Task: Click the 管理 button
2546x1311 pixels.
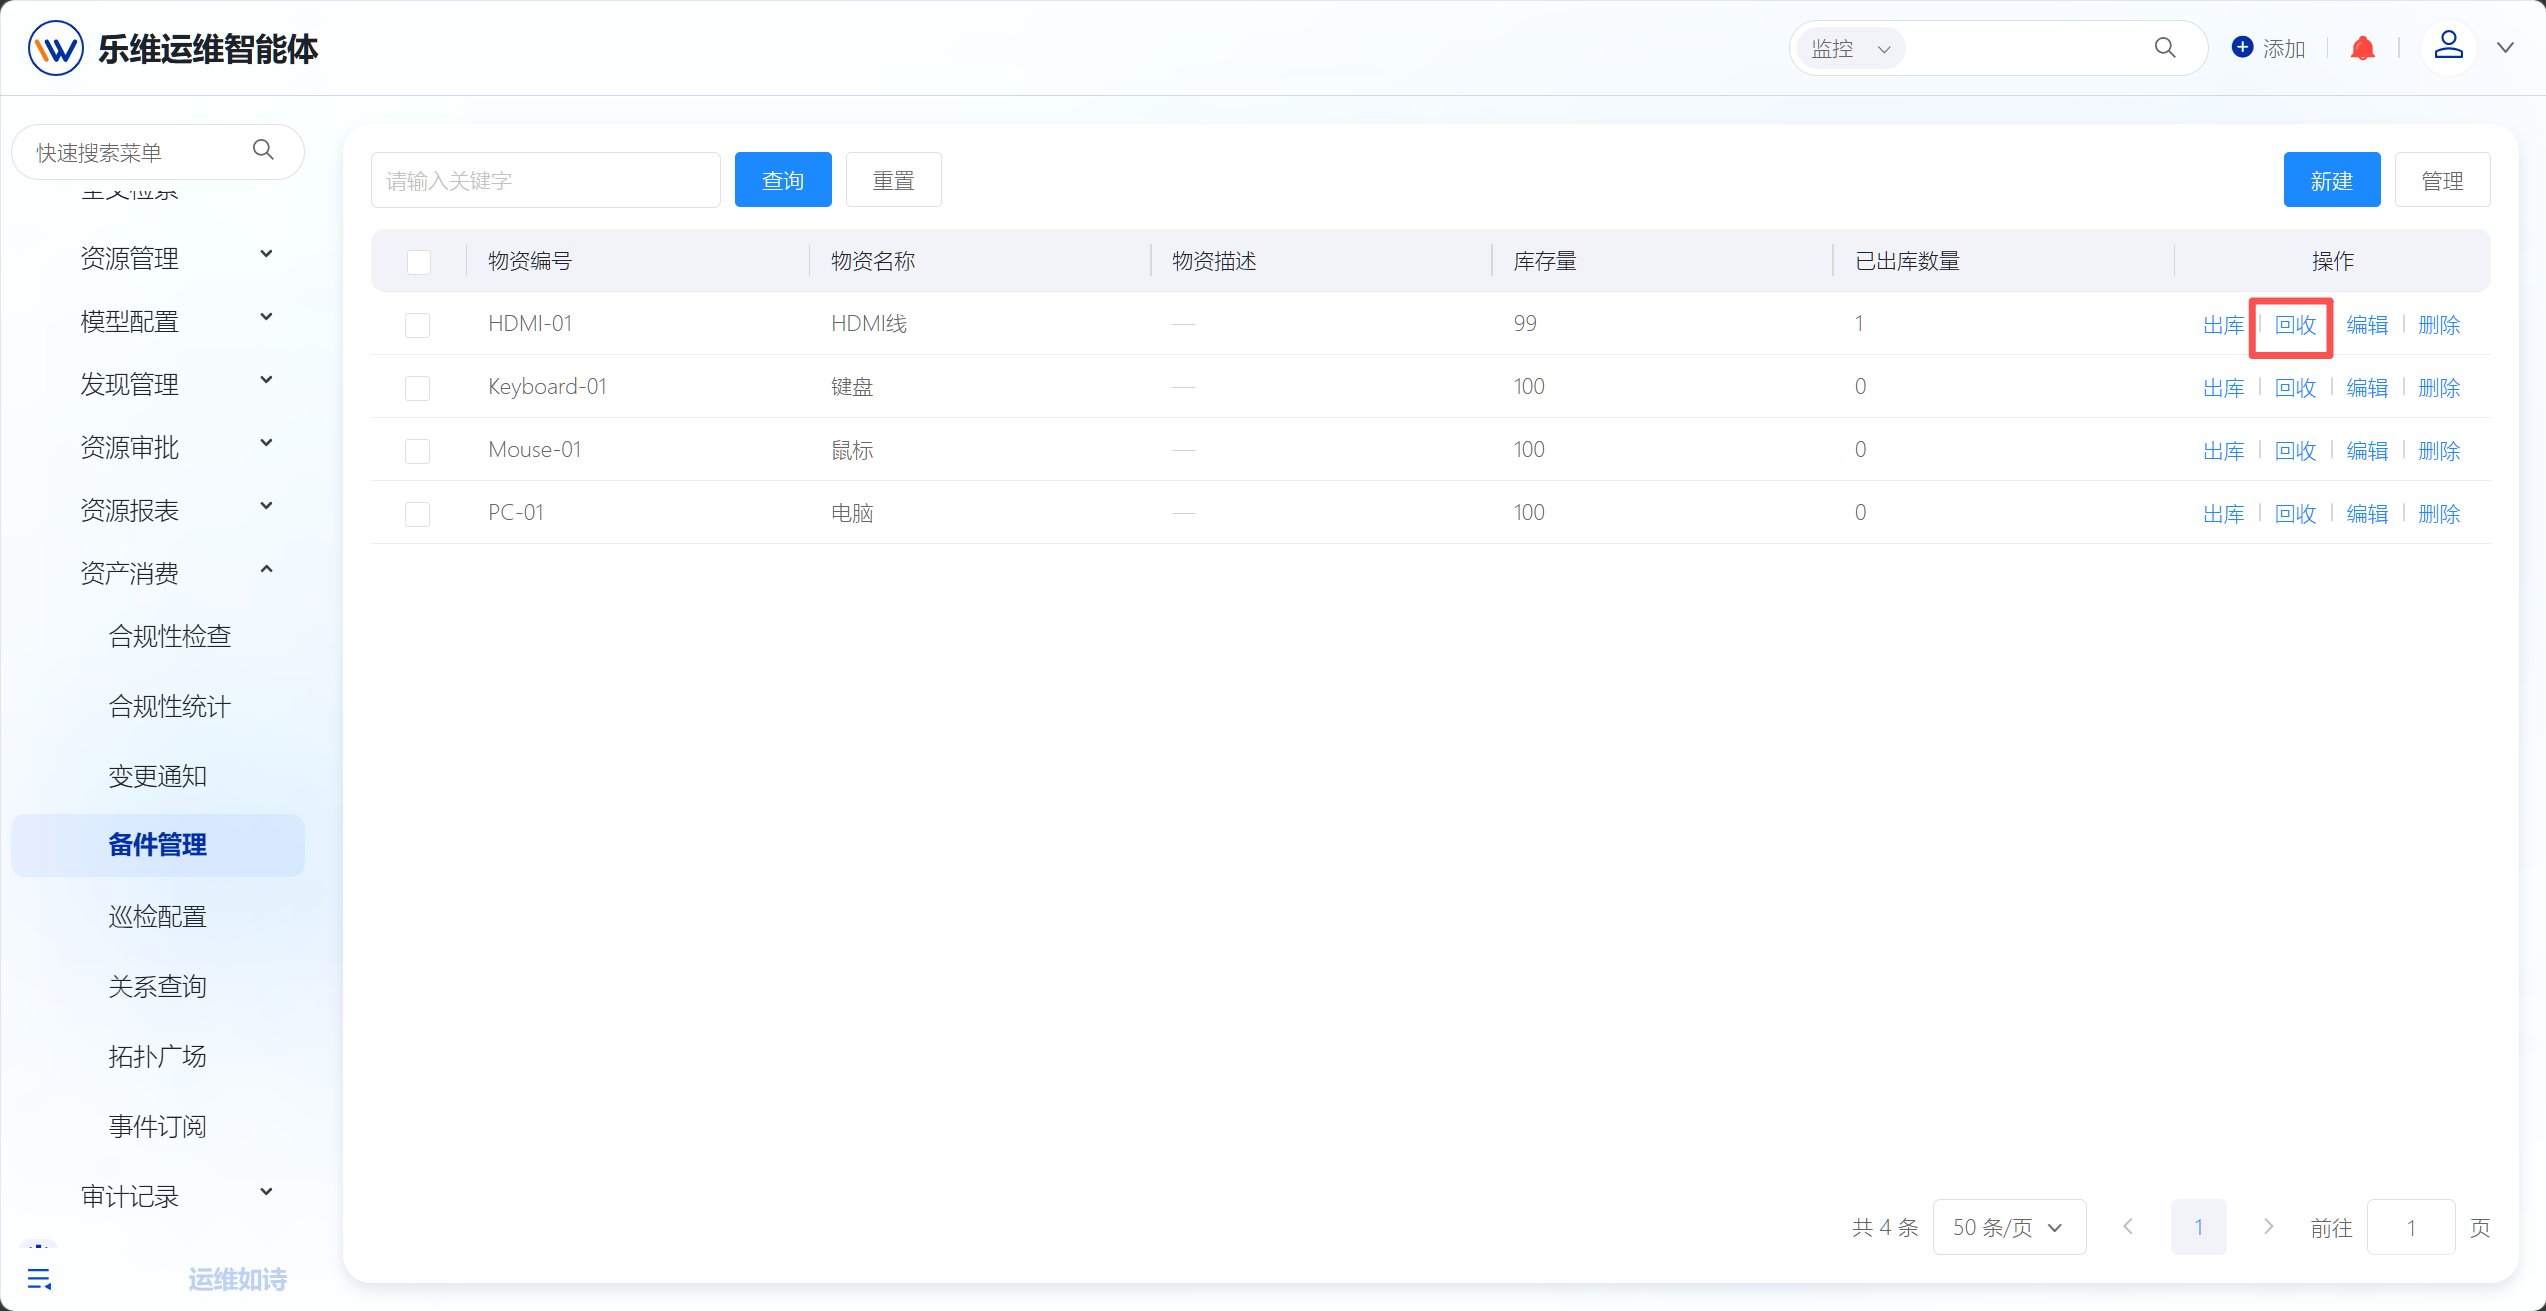Action: pyautogui.click(x=2443, y=180)
